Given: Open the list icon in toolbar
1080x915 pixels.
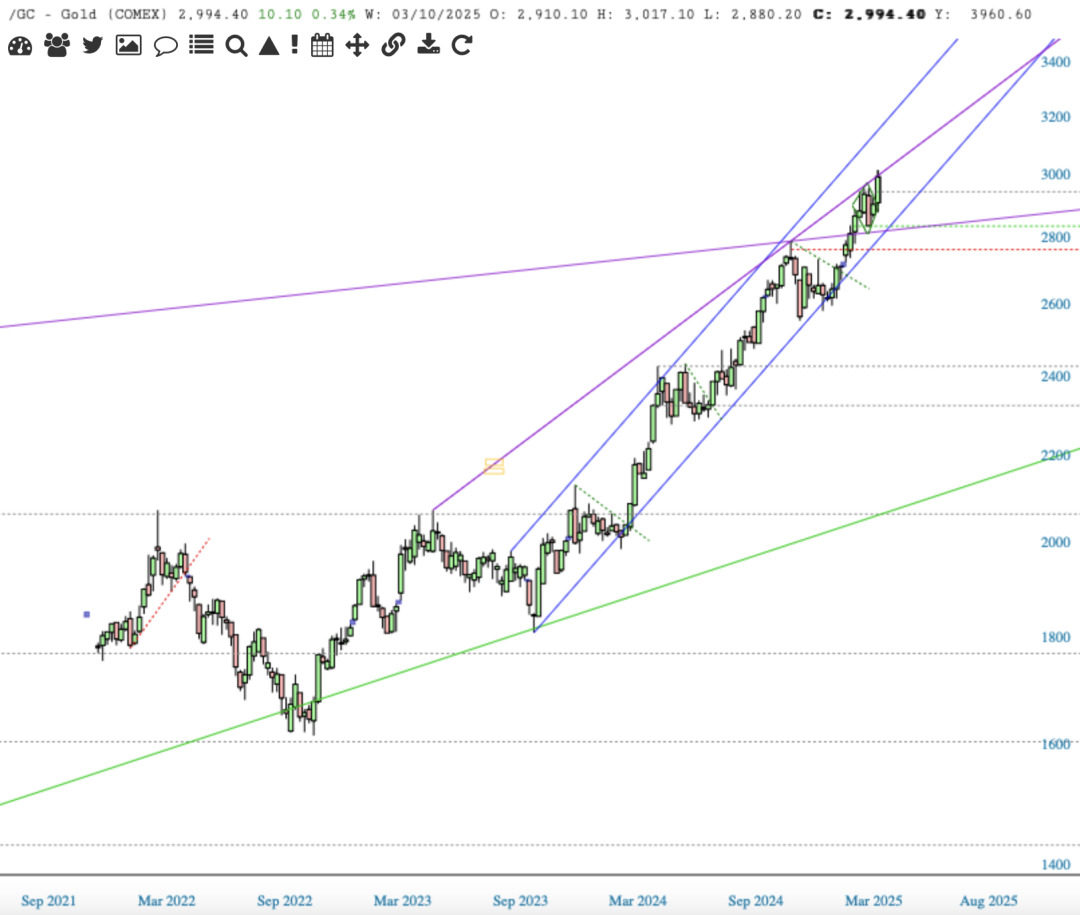Looking at the screenshot, I should point(201,45).
